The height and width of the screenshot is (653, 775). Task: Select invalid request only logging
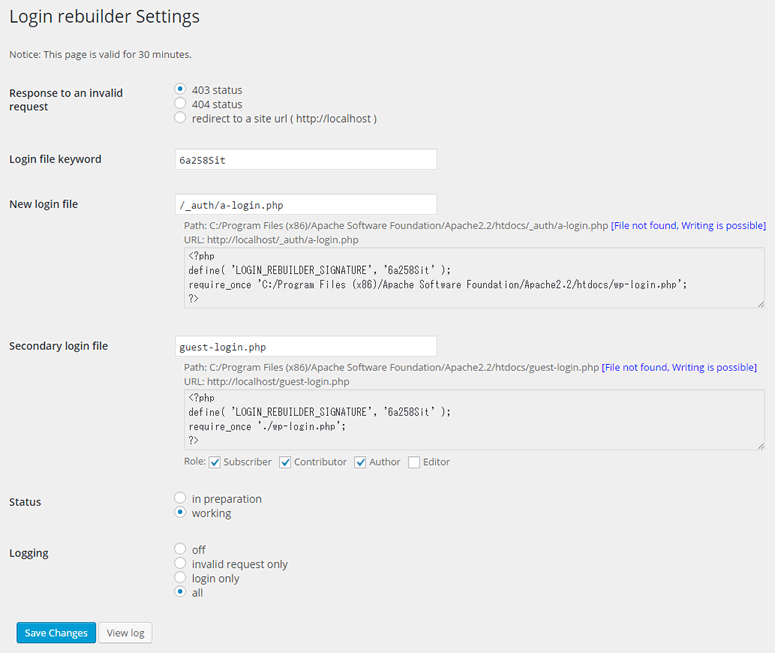pos(180,563)
